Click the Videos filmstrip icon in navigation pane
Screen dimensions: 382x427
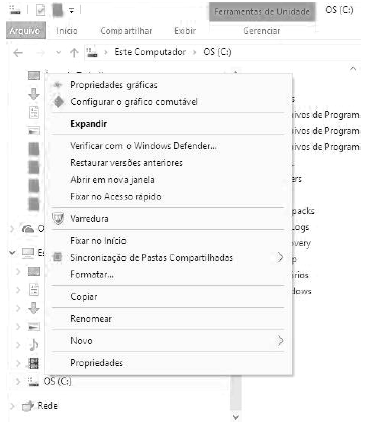click(x=34, y=363)
